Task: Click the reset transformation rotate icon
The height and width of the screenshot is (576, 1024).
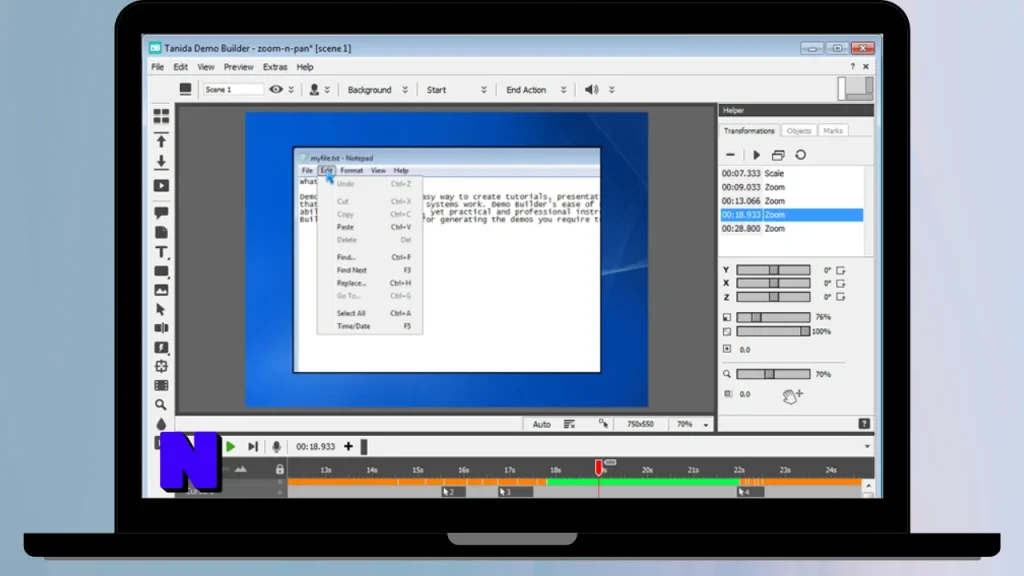Action: click(x=801, y=155)
